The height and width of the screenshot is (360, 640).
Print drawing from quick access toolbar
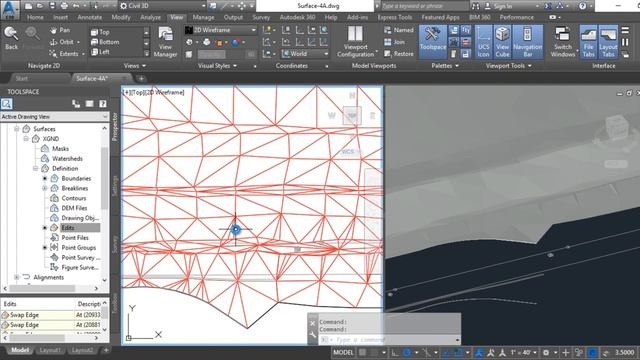(64, 6)
